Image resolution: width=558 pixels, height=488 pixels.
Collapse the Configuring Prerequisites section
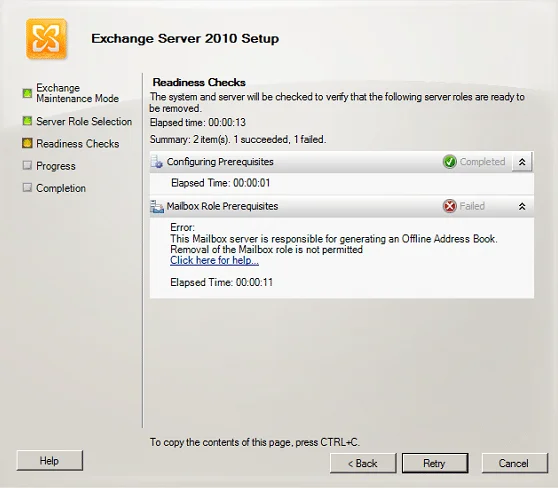pyautogui.click(x=522, y=162)
